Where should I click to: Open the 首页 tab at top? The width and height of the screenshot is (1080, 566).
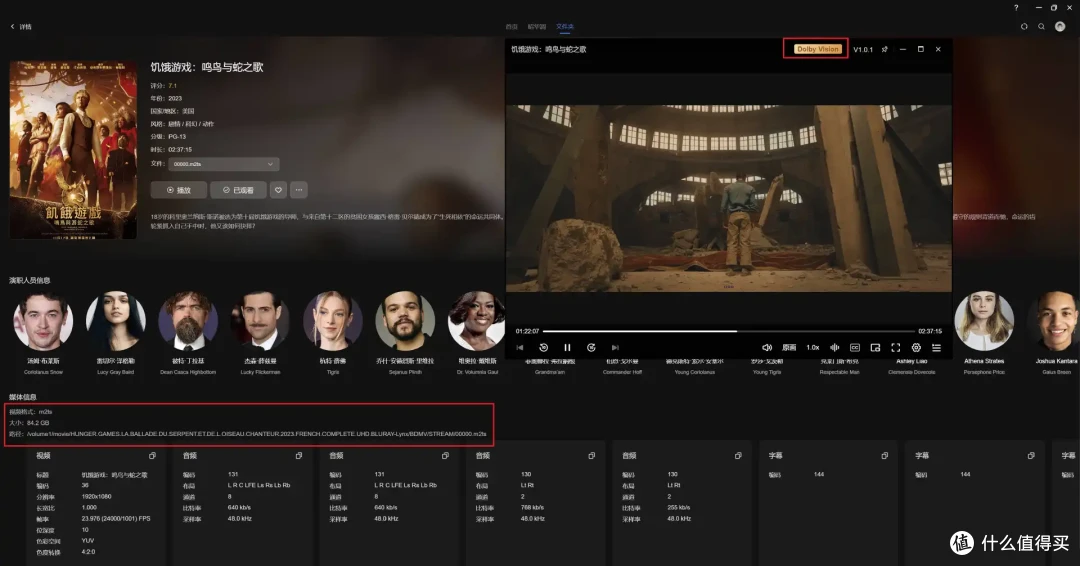point(511,27)
